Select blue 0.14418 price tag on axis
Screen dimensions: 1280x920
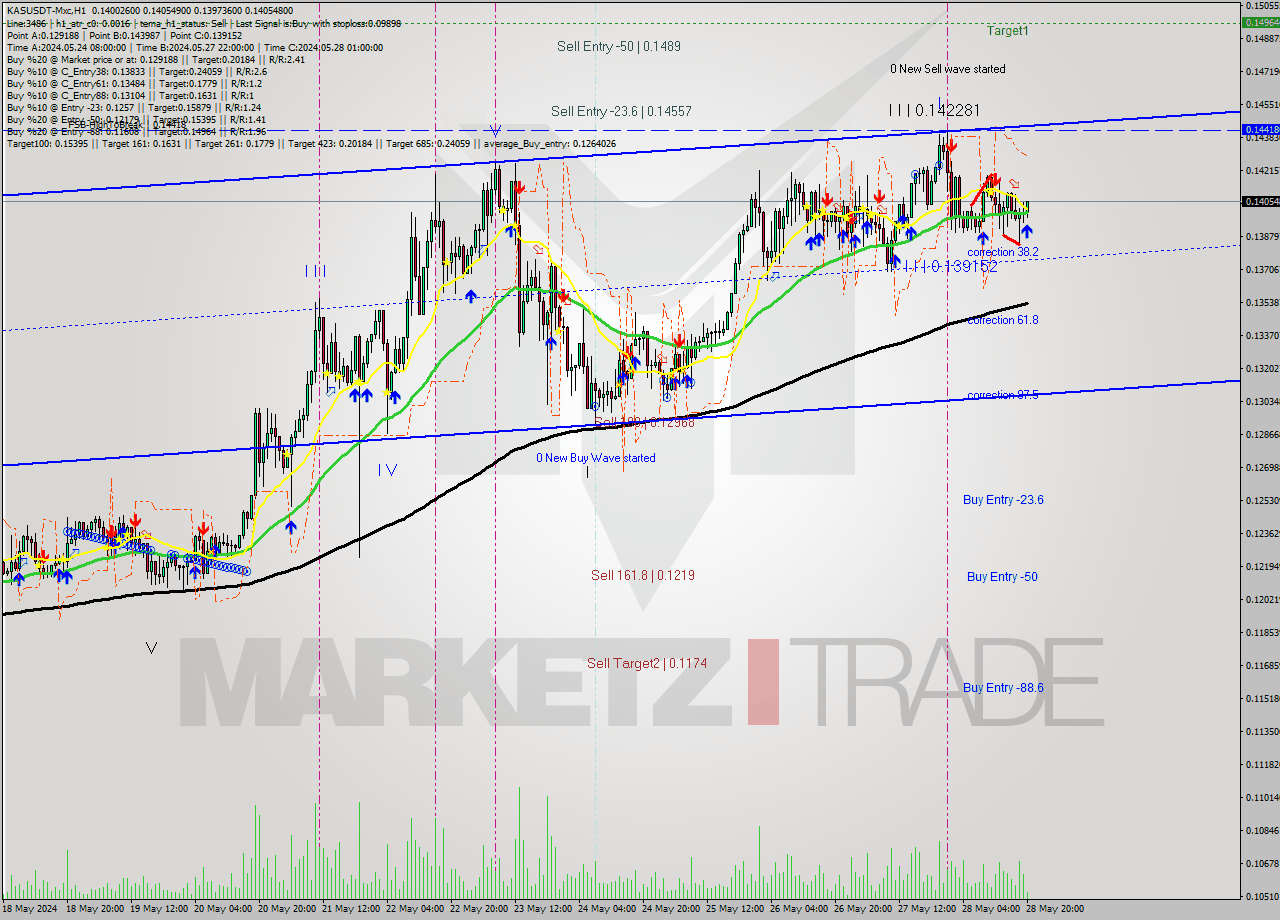[x=1260, y=130]
